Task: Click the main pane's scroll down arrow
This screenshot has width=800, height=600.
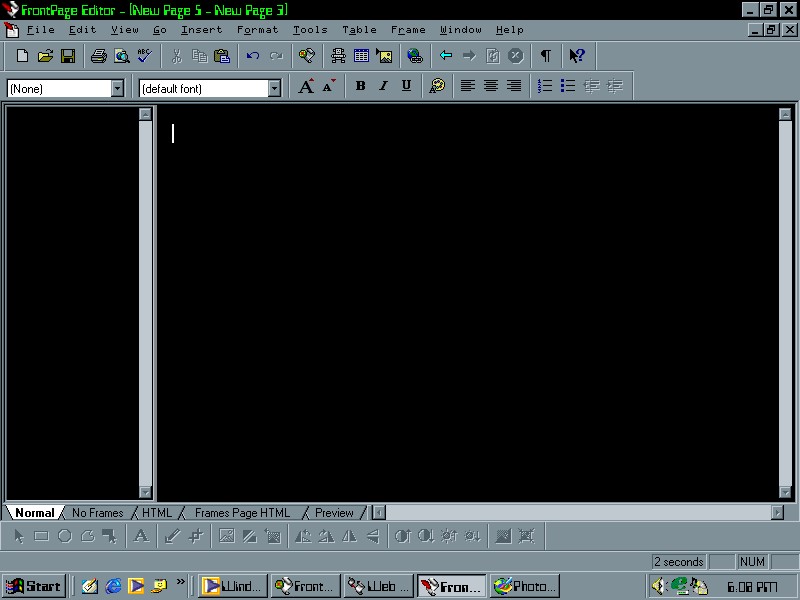Action: 785,492
